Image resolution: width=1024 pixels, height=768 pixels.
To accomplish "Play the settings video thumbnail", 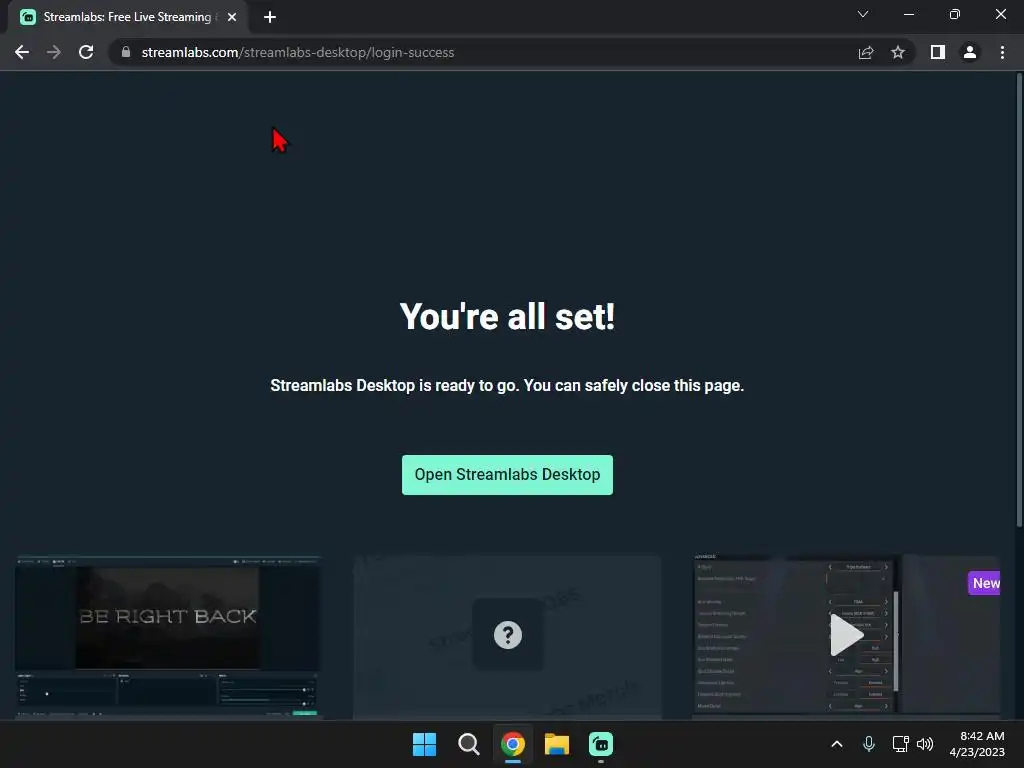I will (x=846, y=635).
